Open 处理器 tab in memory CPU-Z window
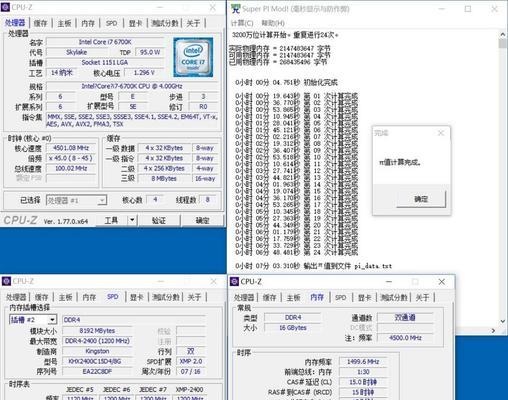Viewport: 508px width, 400px height. click(x=244, y=297)
